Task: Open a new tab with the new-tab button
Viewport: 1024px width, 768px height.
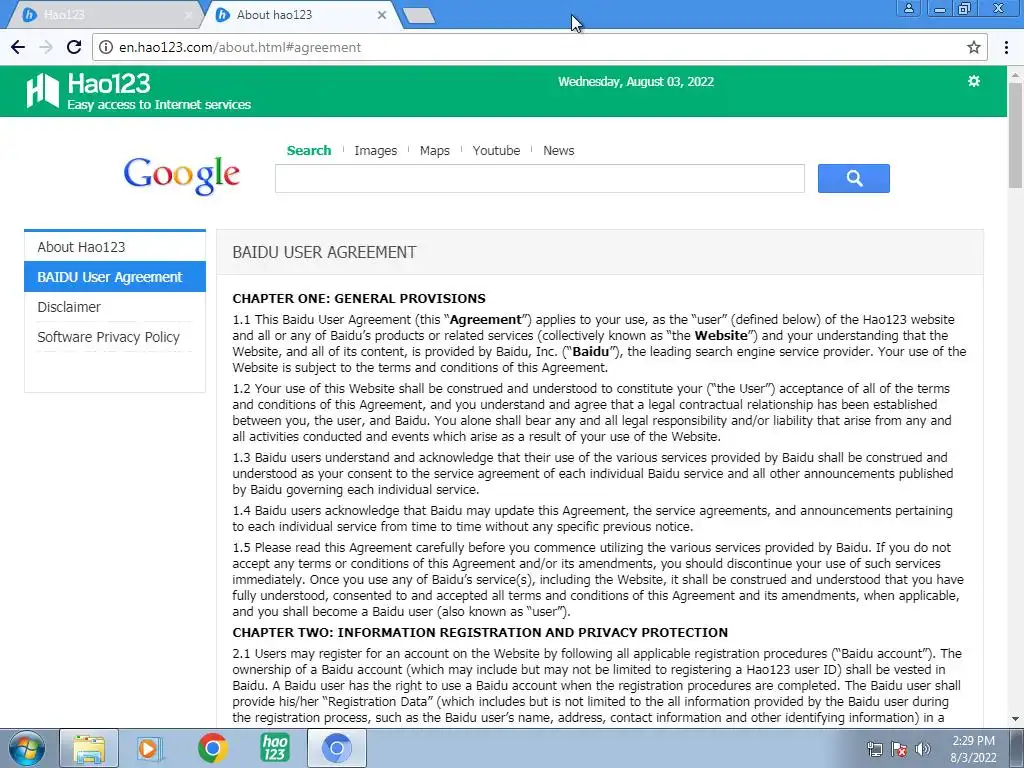Action: pos(419,15)
